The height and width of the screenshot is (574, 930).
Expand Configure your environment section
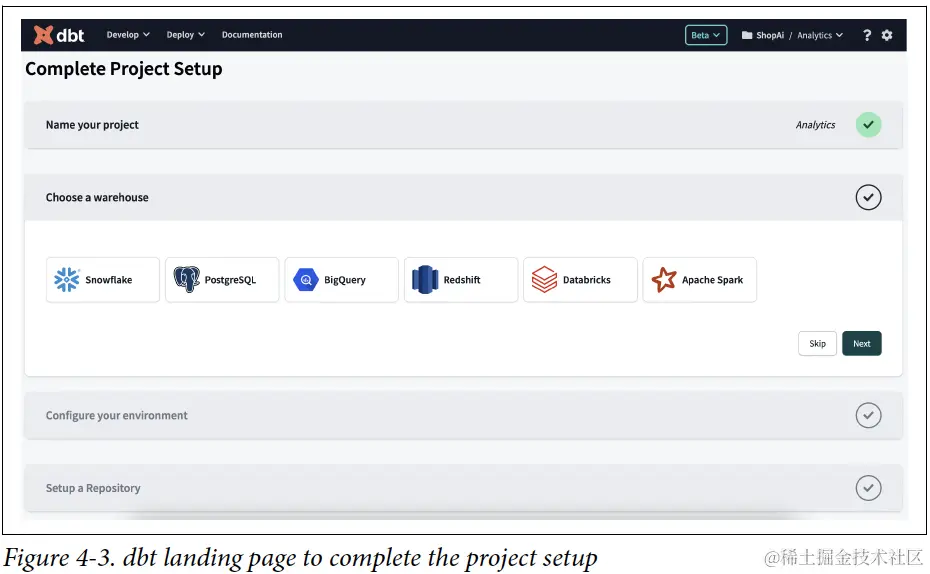pyautogui.click(x=463, y=416)
